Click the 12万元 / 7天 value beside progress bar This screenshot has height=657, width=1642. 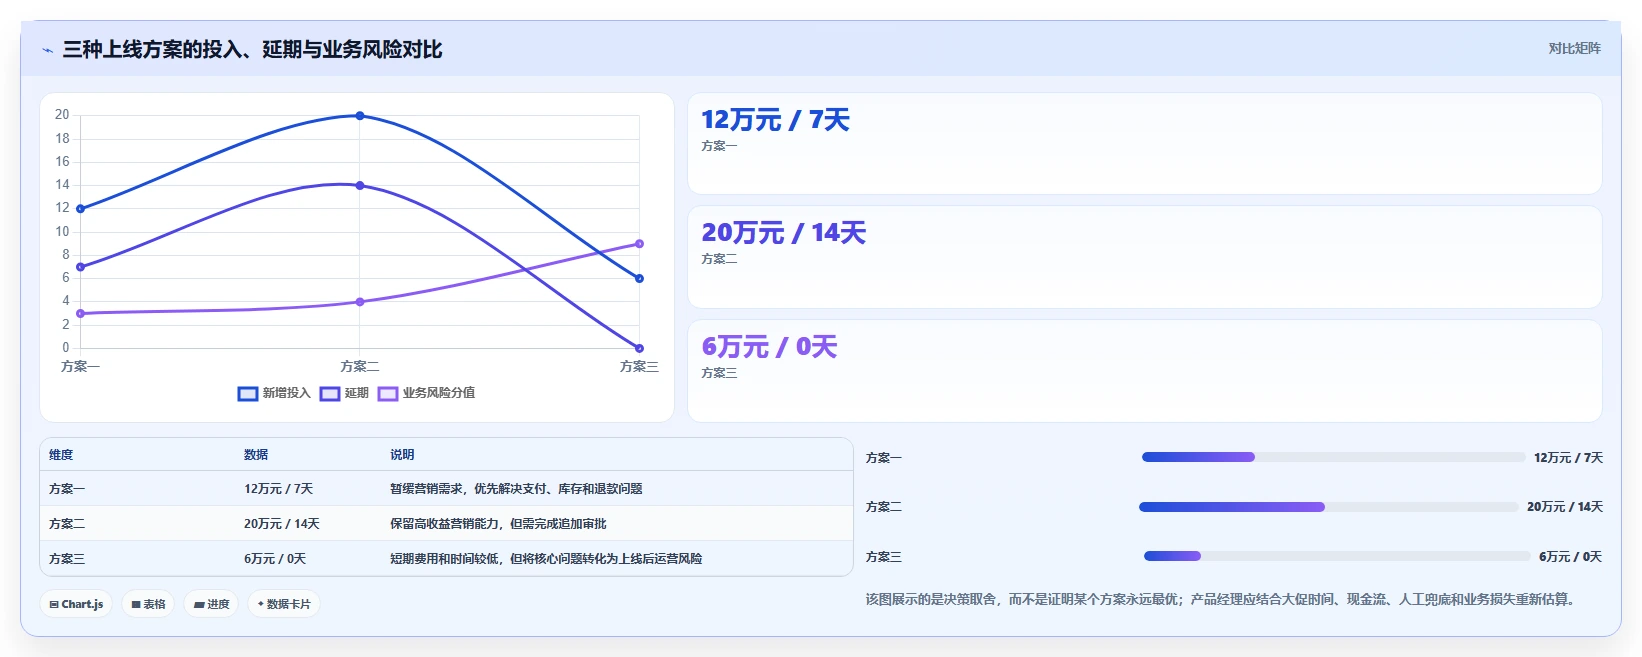[x=1568, y=458]
